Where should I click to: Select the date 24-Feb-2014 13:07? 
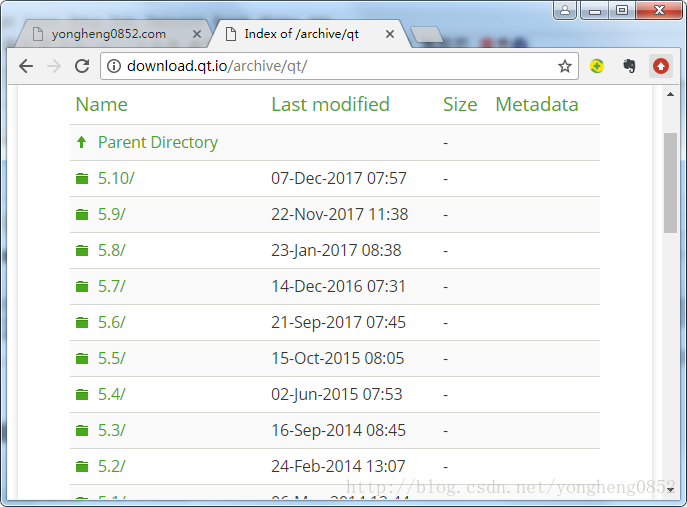[x=338, y=466]
